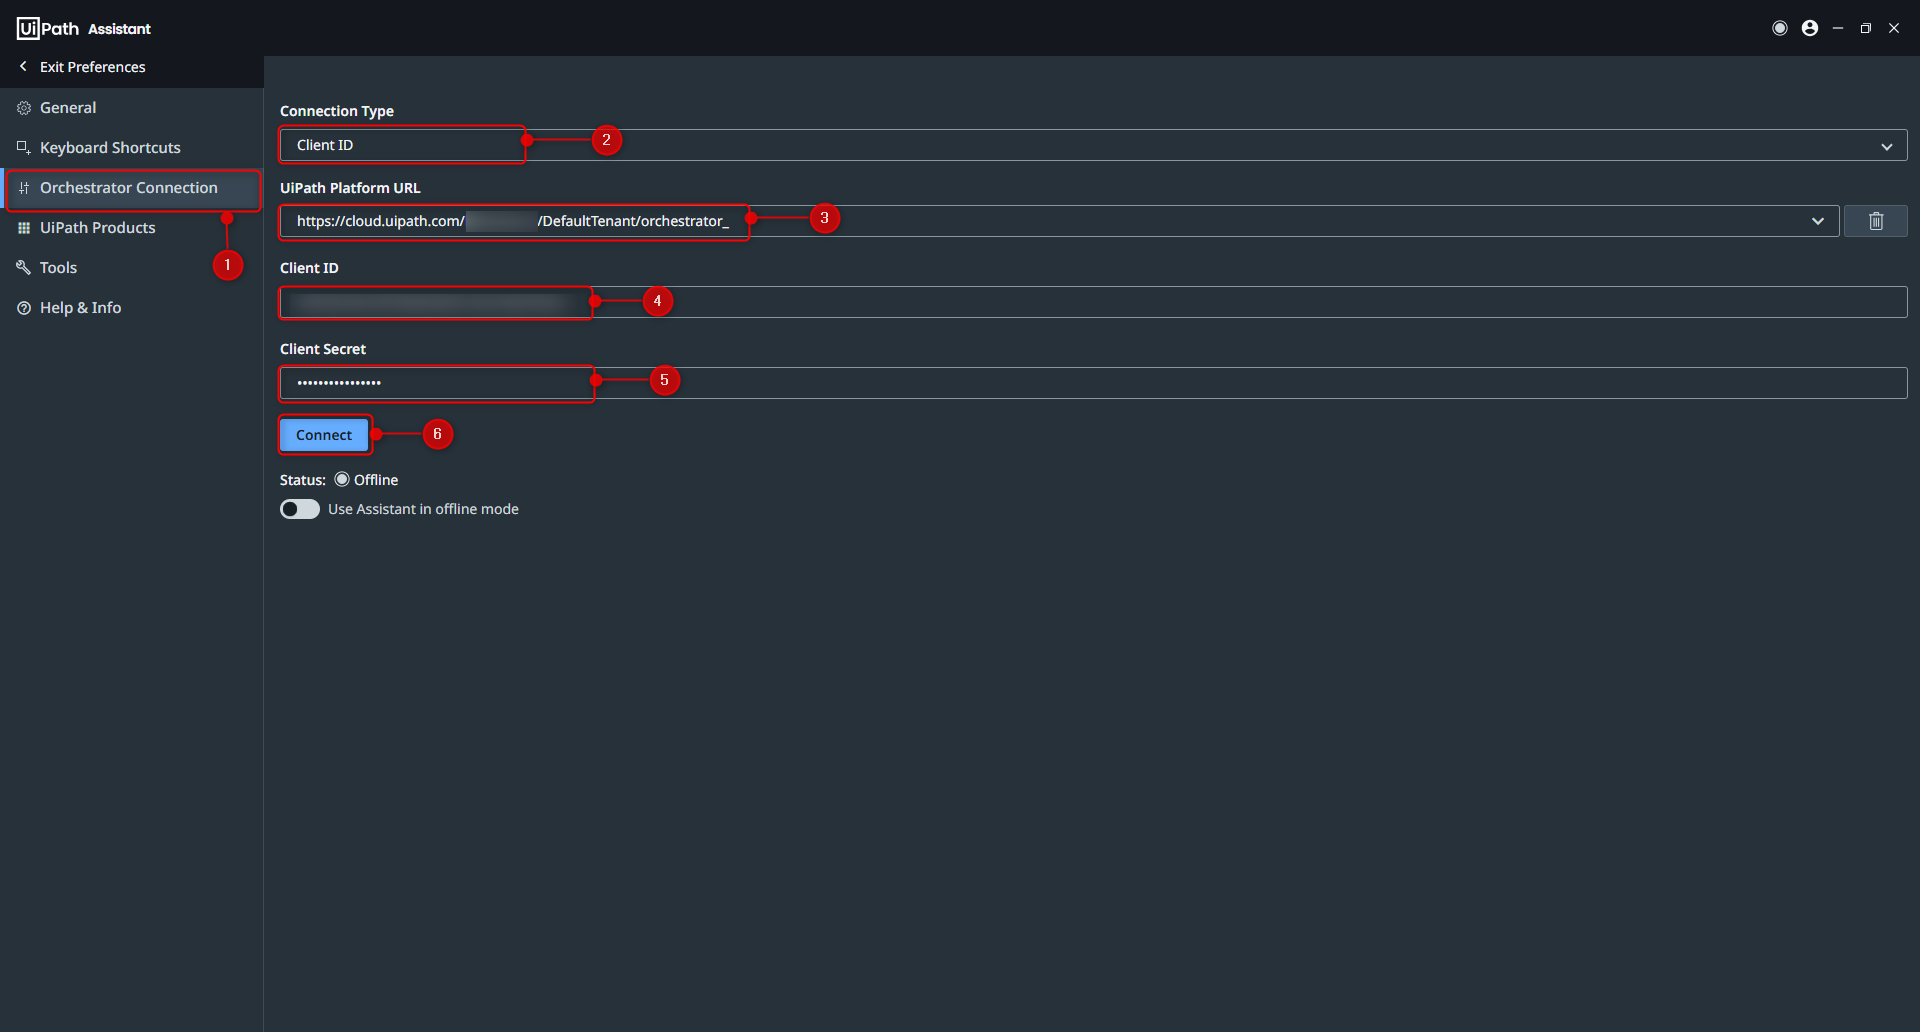Screen dimensions: 1920x1032
Task: Click into the Client ID input field
Action: pos(1093,302)
